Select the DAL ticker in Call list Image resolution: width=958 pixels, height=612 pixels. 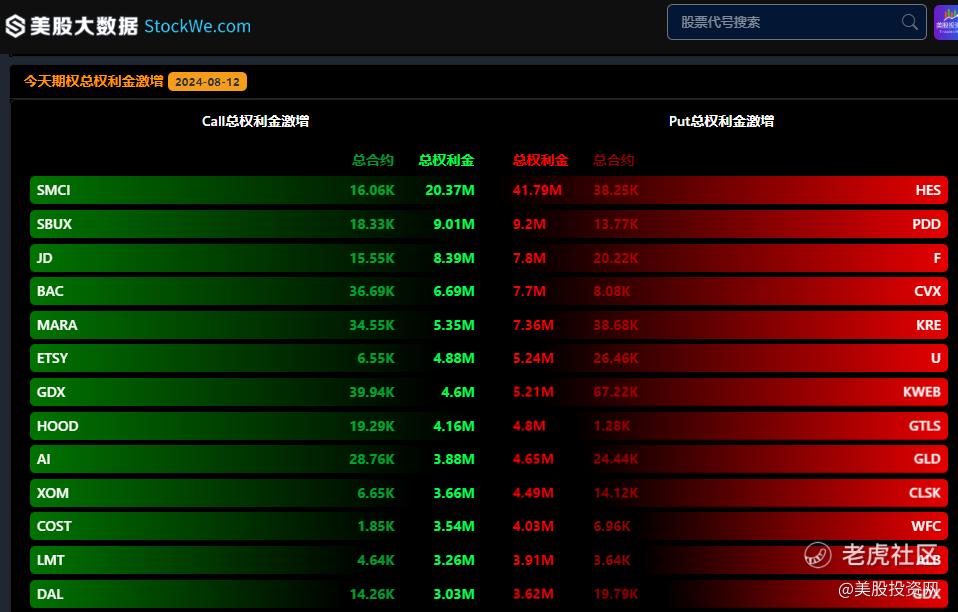tap(50, 594)
